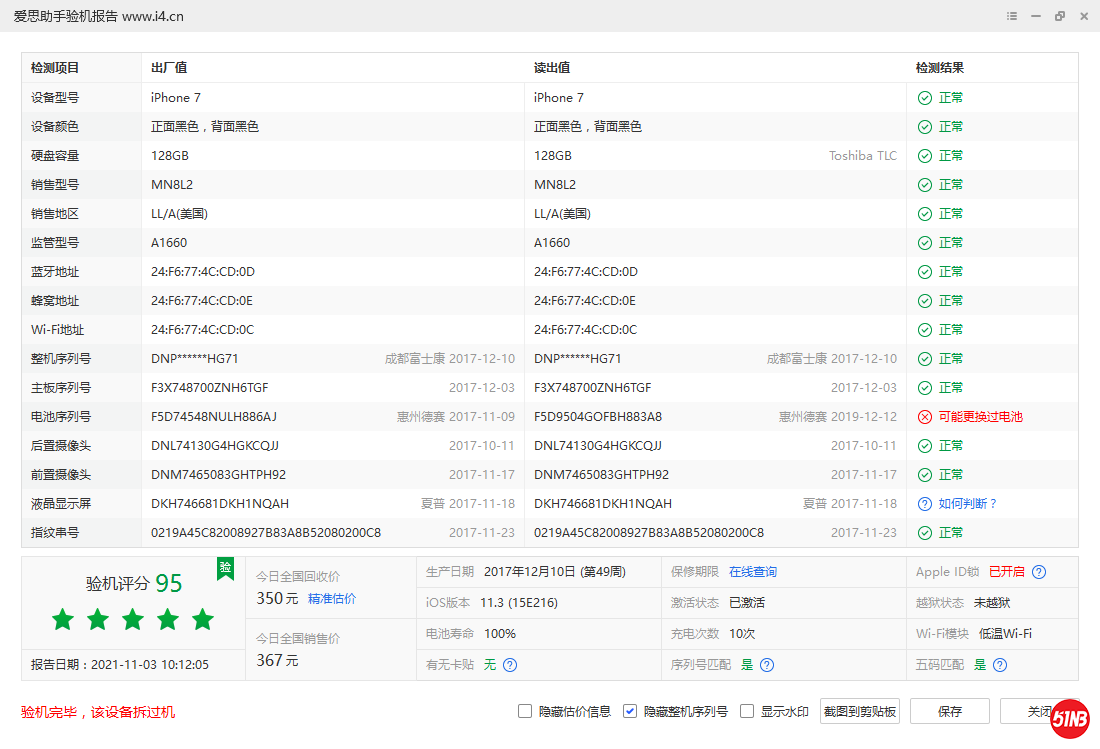Image resolution: width=1100 pixels, height=749 pixels.
Task: Click the question icon in 液晶显示屏 row
Action: tap(925, 504)
